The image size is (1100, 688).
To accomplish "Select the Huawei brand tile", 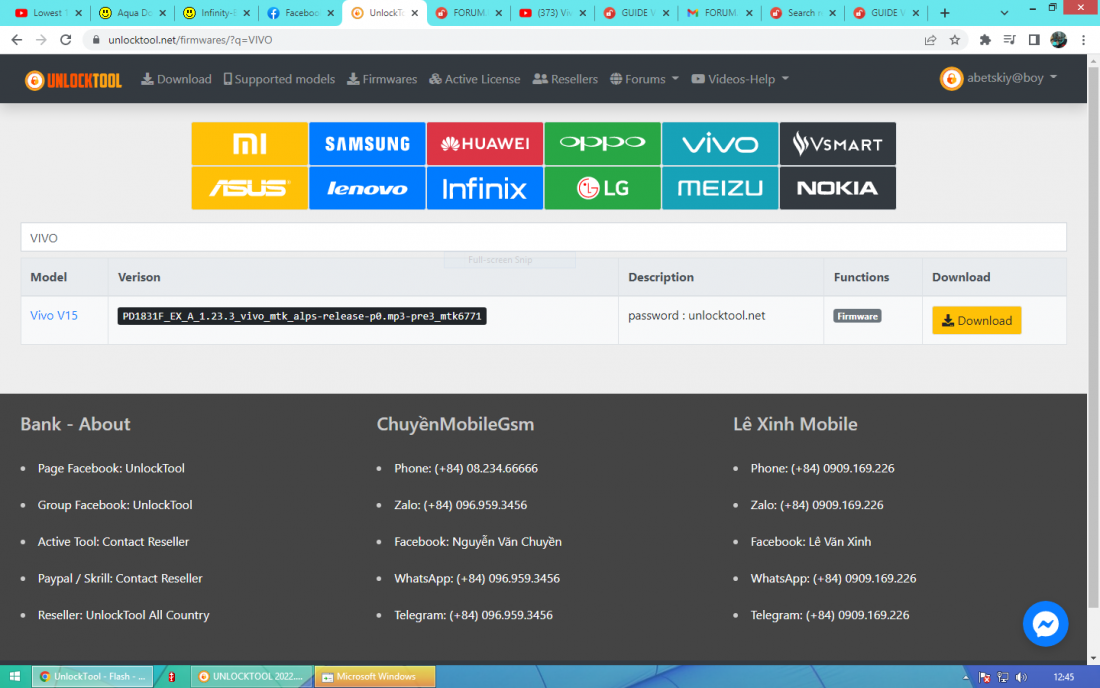I will pos(485,144).
